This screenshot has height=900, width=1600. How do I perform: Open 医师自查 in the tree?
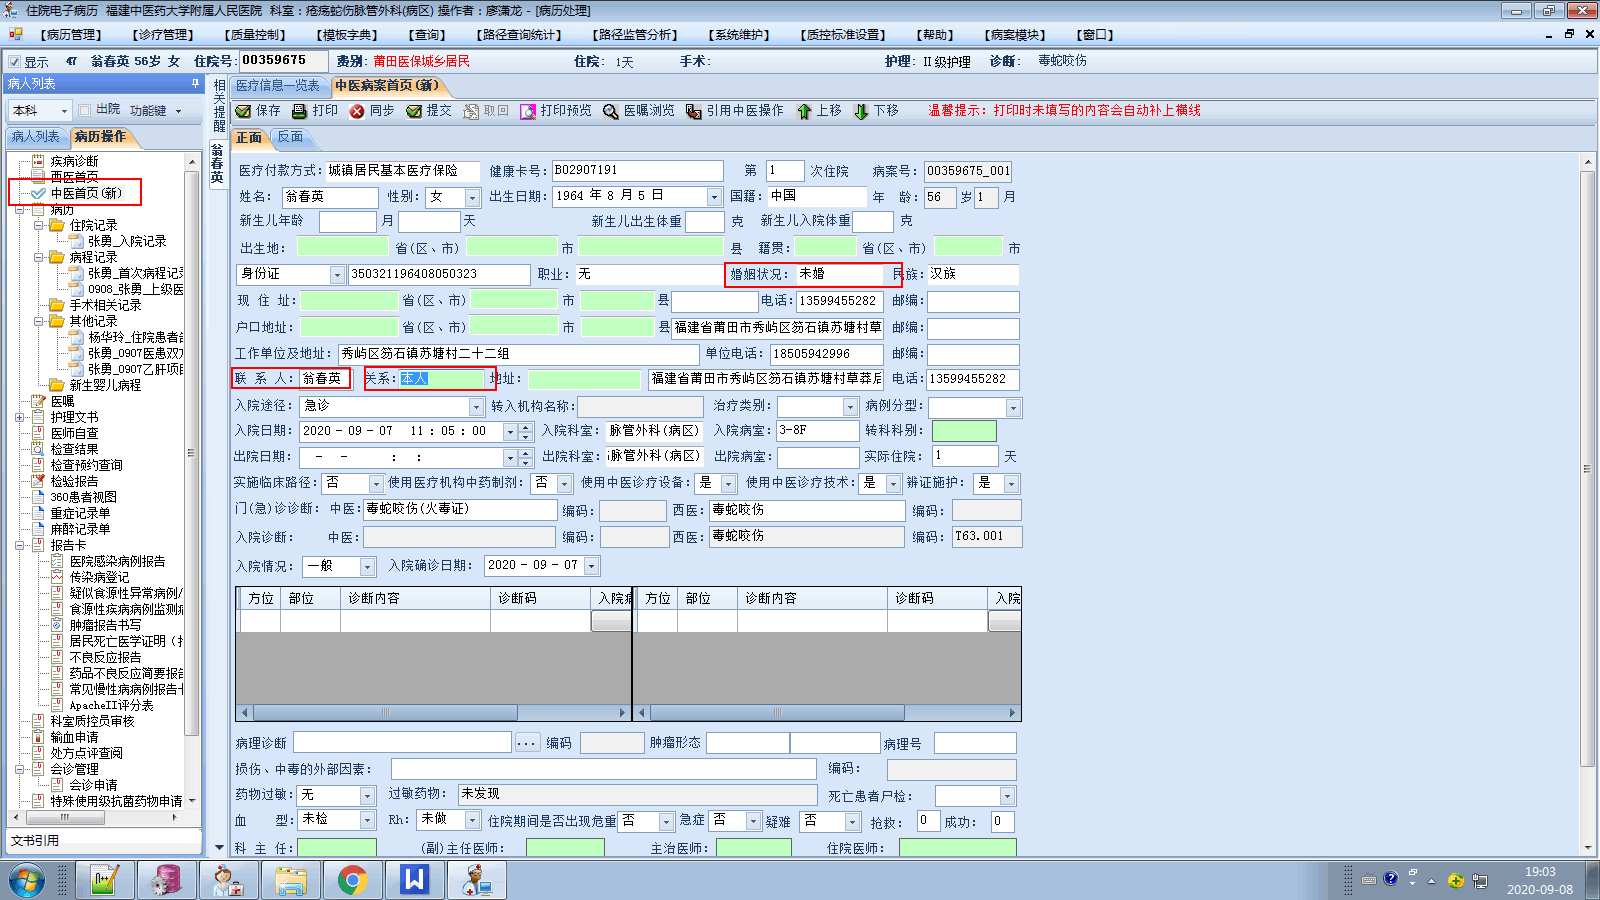click(74, 433)
